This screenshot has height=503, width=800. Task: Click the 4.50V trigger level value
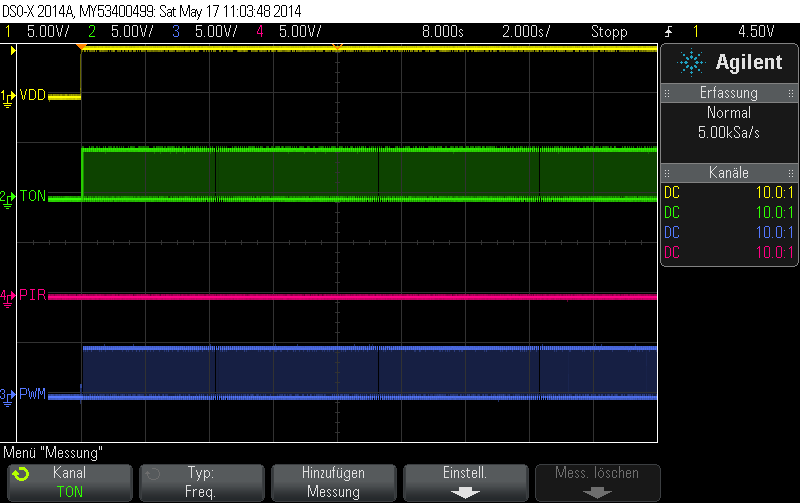pyautogui.click(x=755, y=32)
